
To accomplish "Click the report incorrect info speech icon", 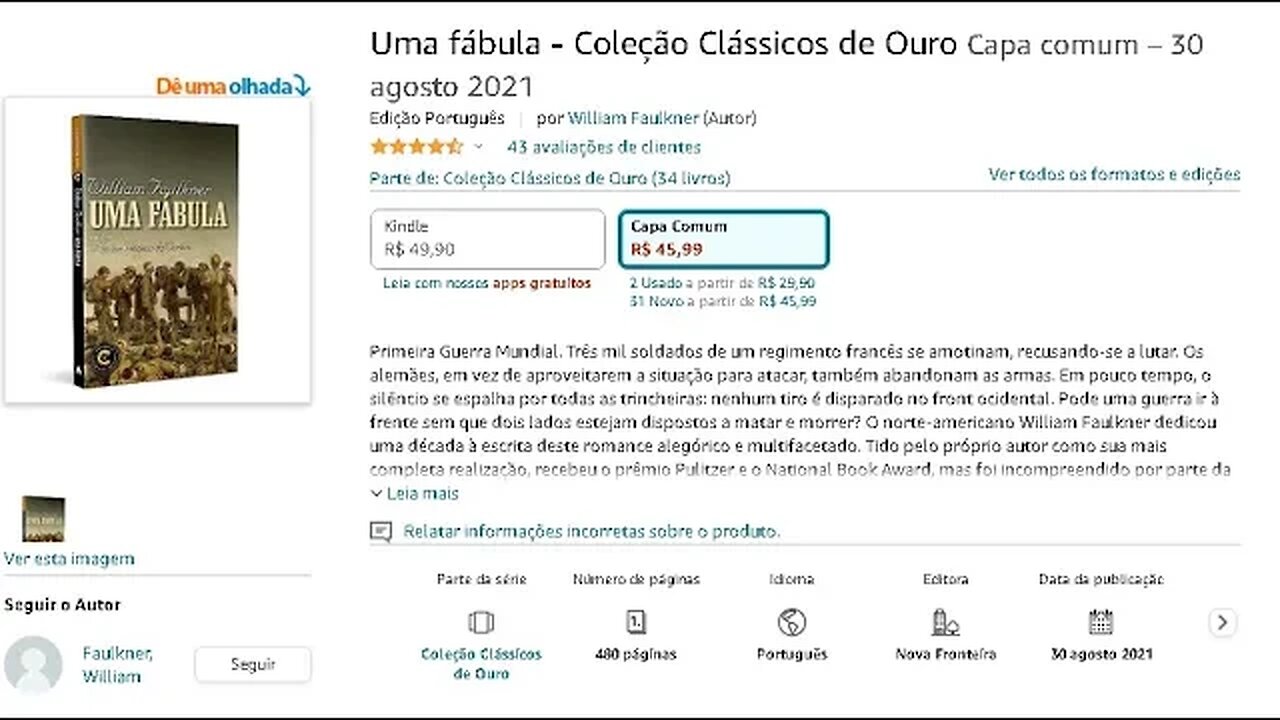I will (x=380, y=531).
